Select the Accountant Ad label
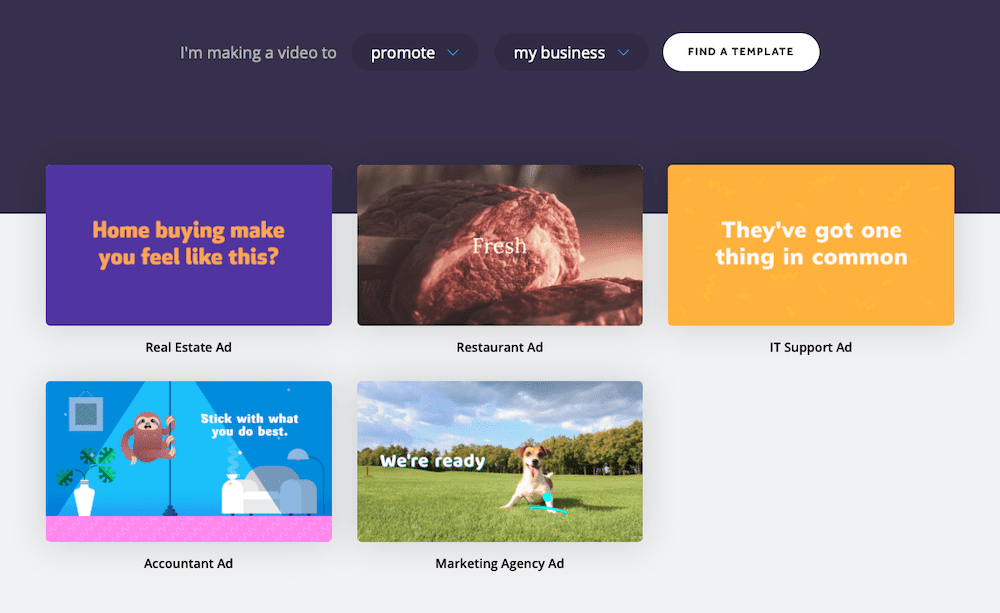 click(x=188, y=563)
